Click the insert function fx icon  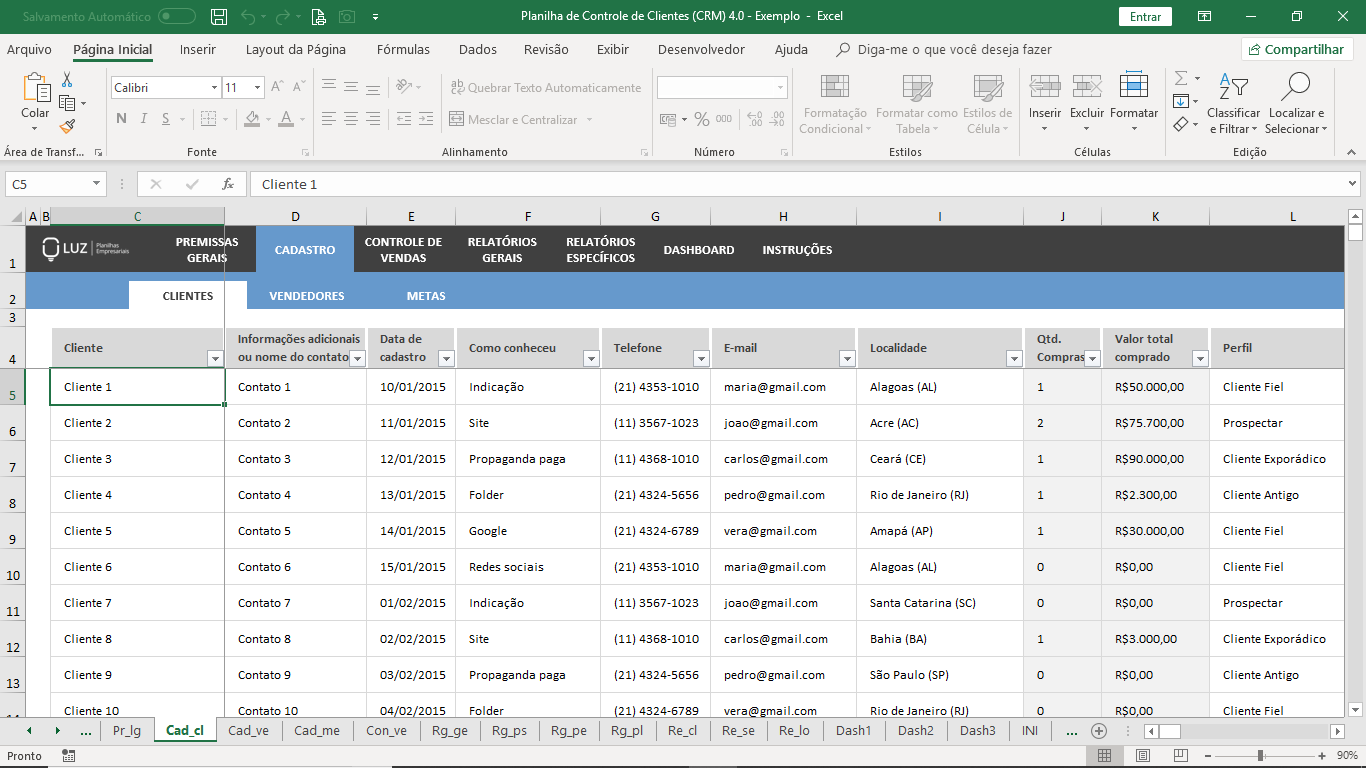tap(228, 184)
